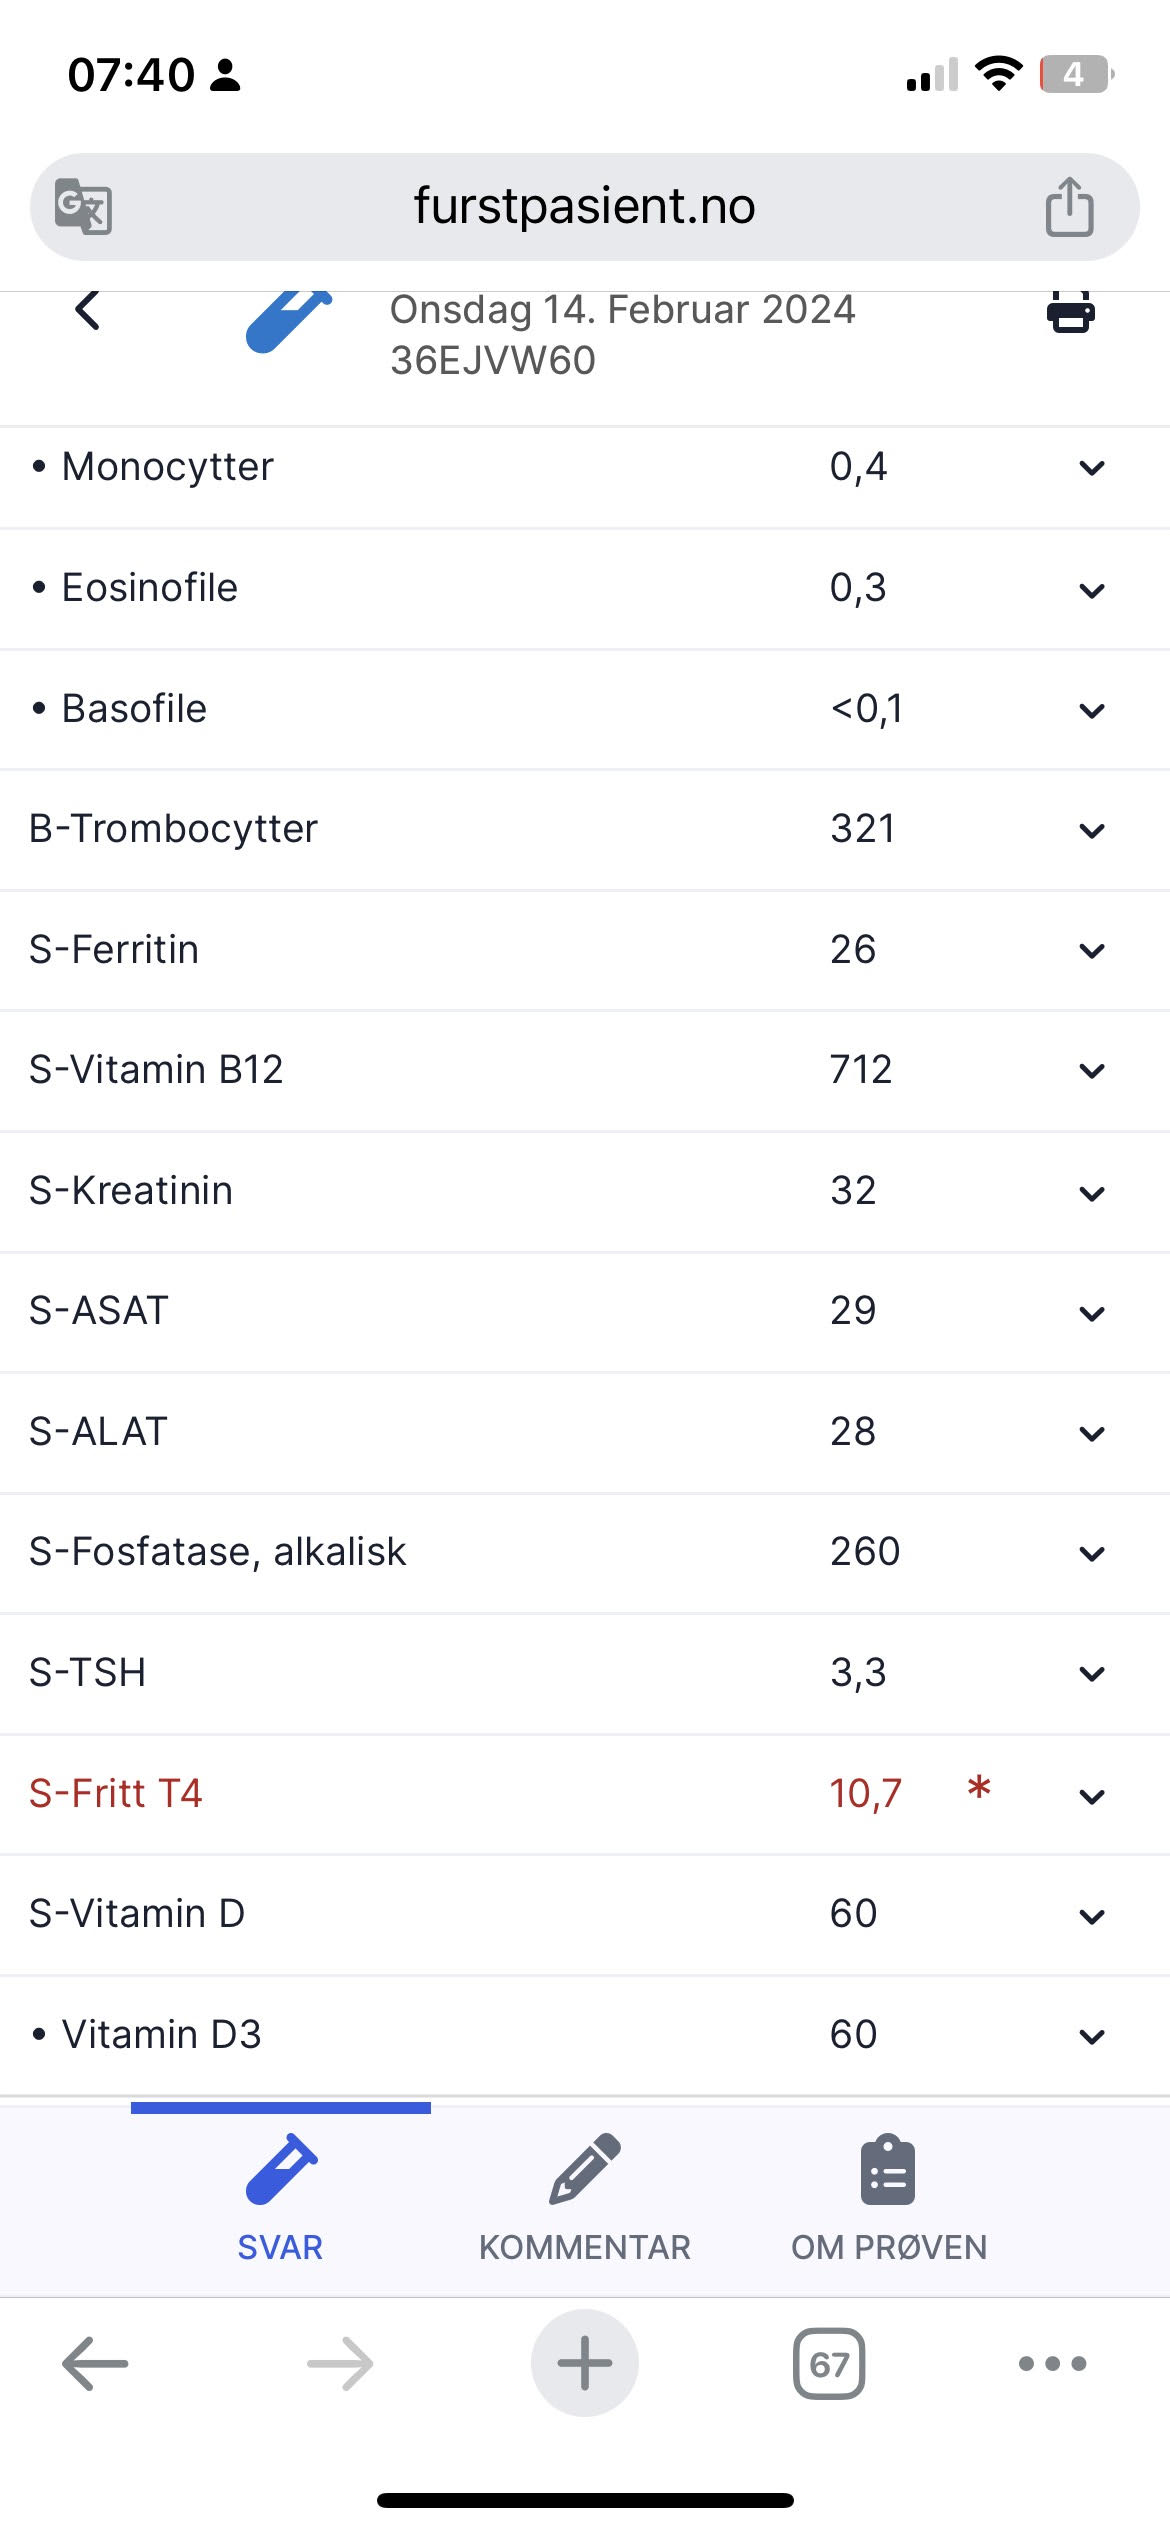
Task: Open the share sheet icon
Action: click(x=1069, y=206)
